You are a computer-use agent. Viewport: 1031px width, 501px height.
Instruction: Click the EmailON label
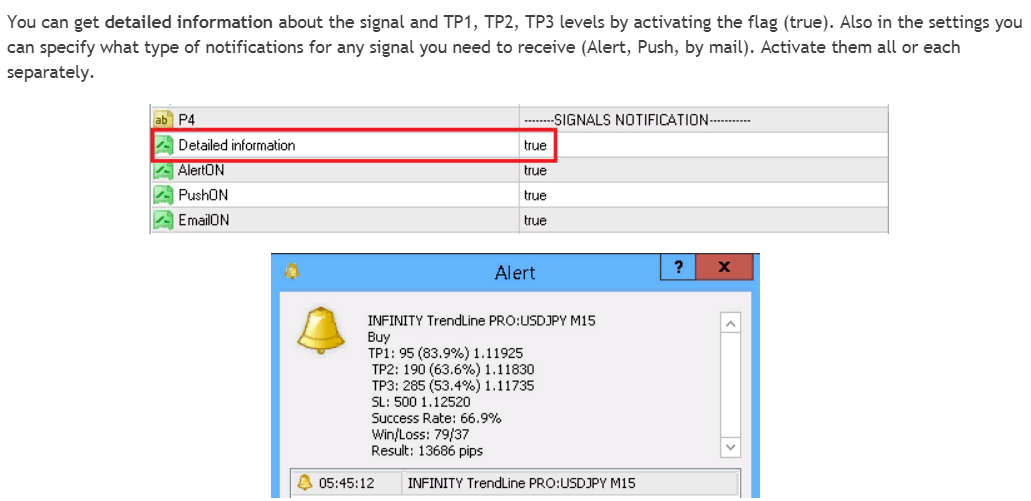(204, 220)
